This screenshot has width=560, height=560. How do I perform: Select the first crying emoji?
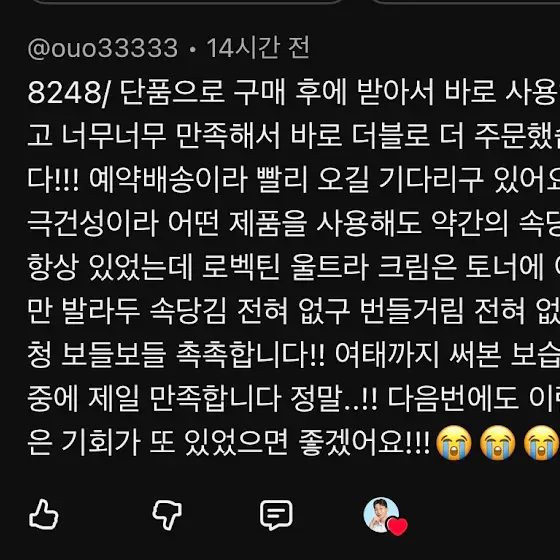454,443
